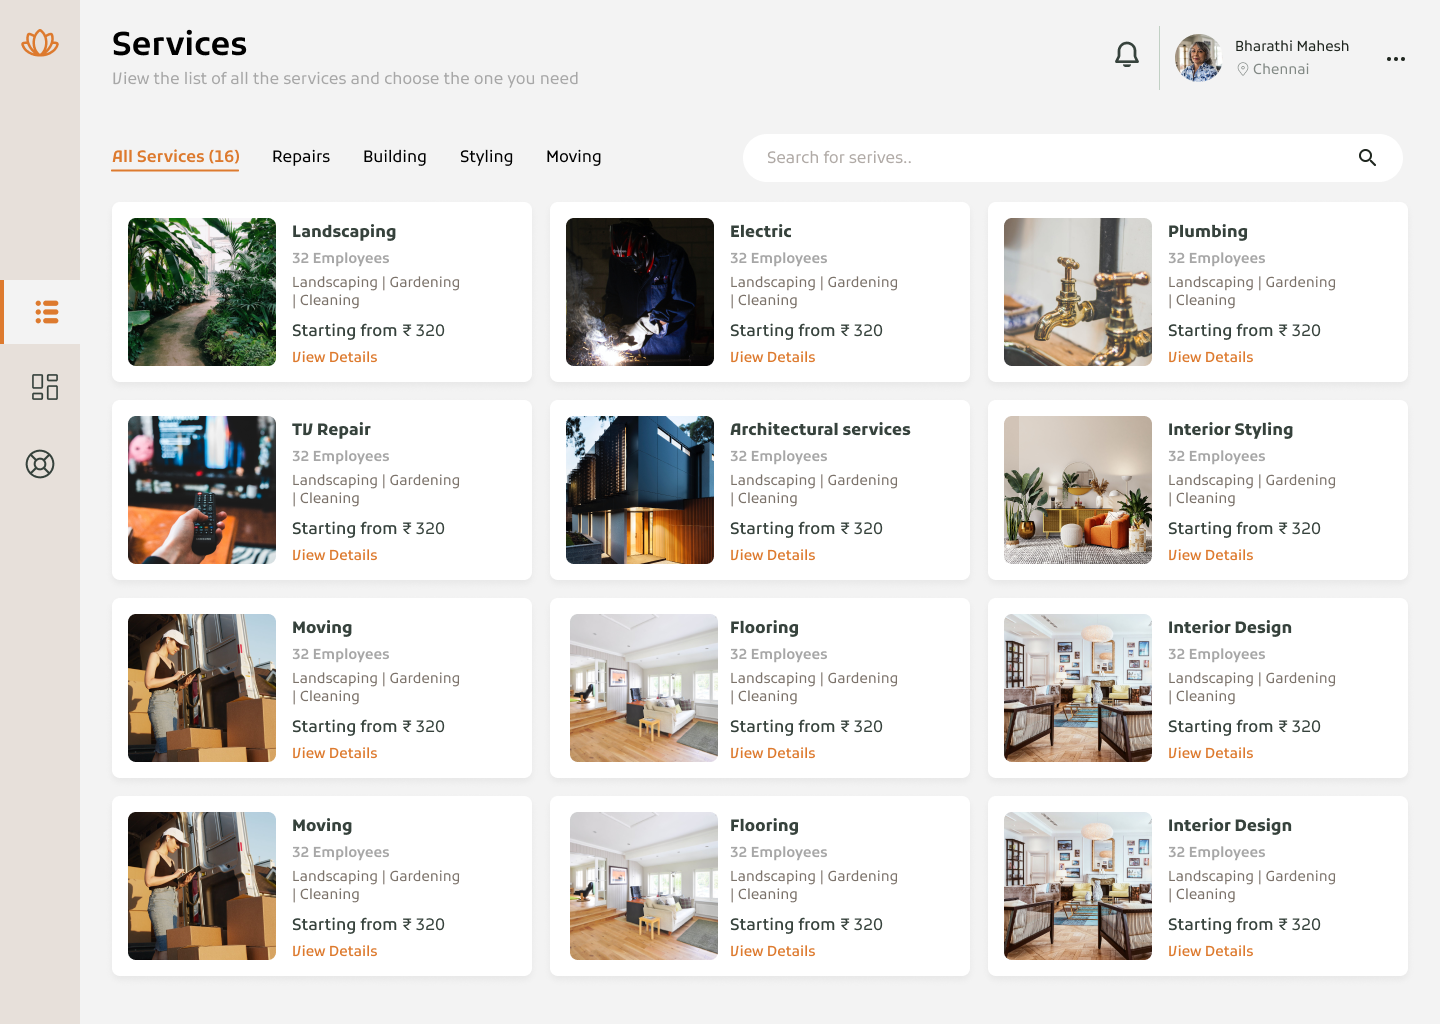This screenshot has height=1024, width=1440.
Task: View details of the Electric service
Action: 772,357
